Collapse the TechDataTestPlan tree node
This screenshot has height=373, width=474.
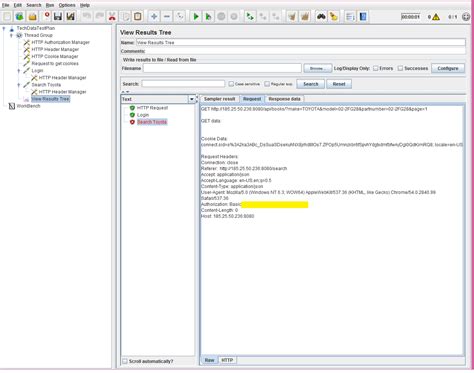[x=4, y=28]
